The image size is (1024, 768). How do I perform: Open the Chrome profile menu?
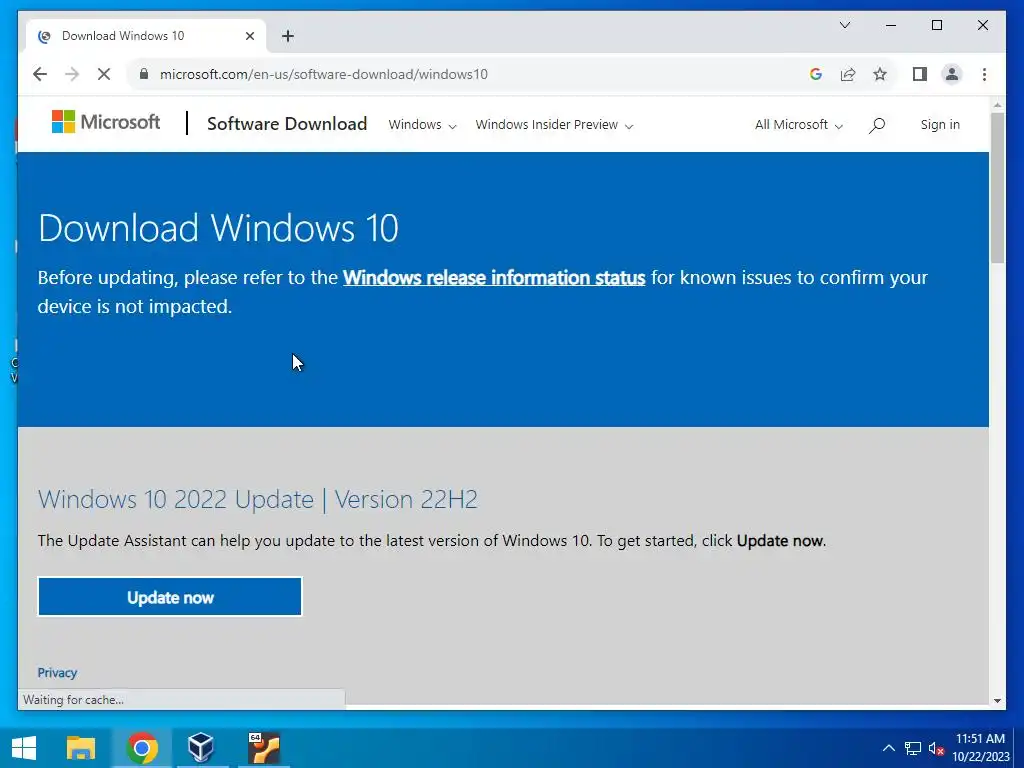click(x=952, y=74)
